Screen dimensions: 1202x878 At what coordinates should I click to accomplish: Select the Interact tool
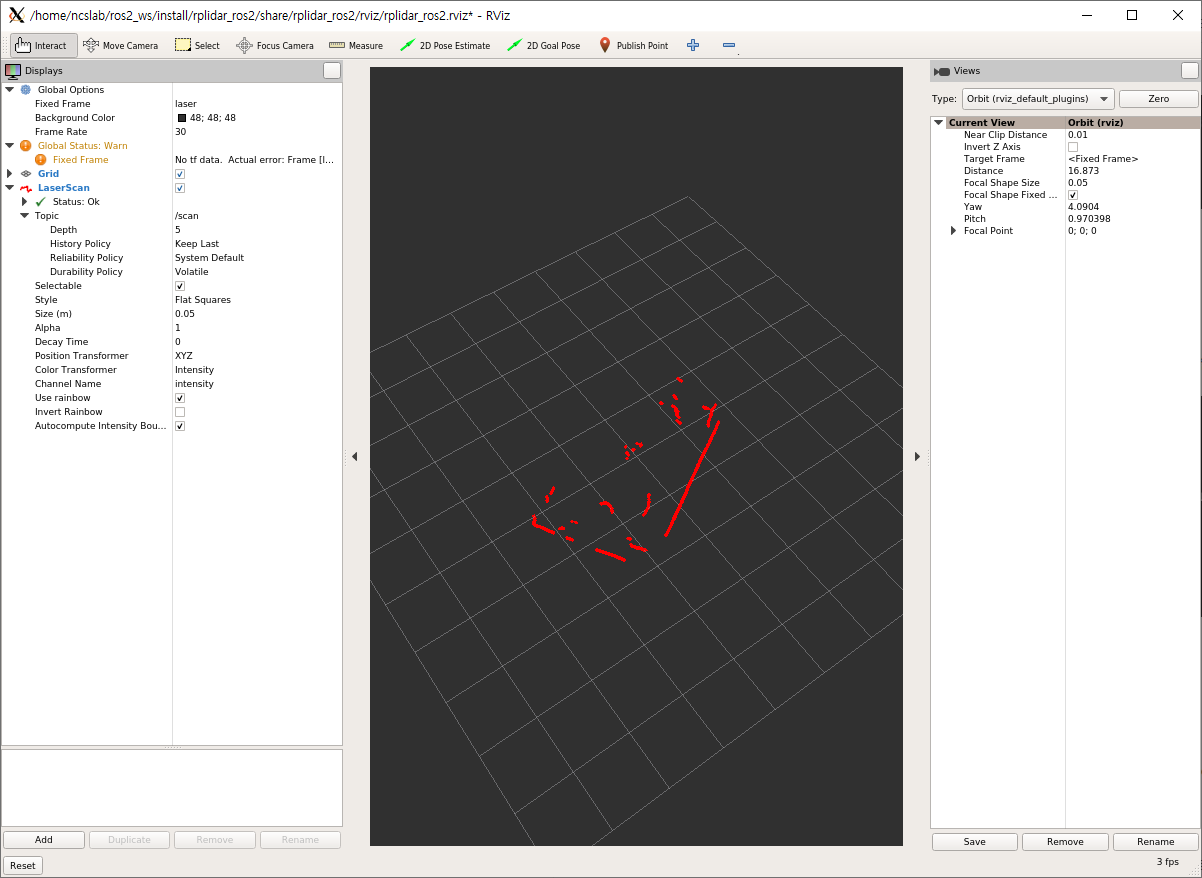click(42, 45)
